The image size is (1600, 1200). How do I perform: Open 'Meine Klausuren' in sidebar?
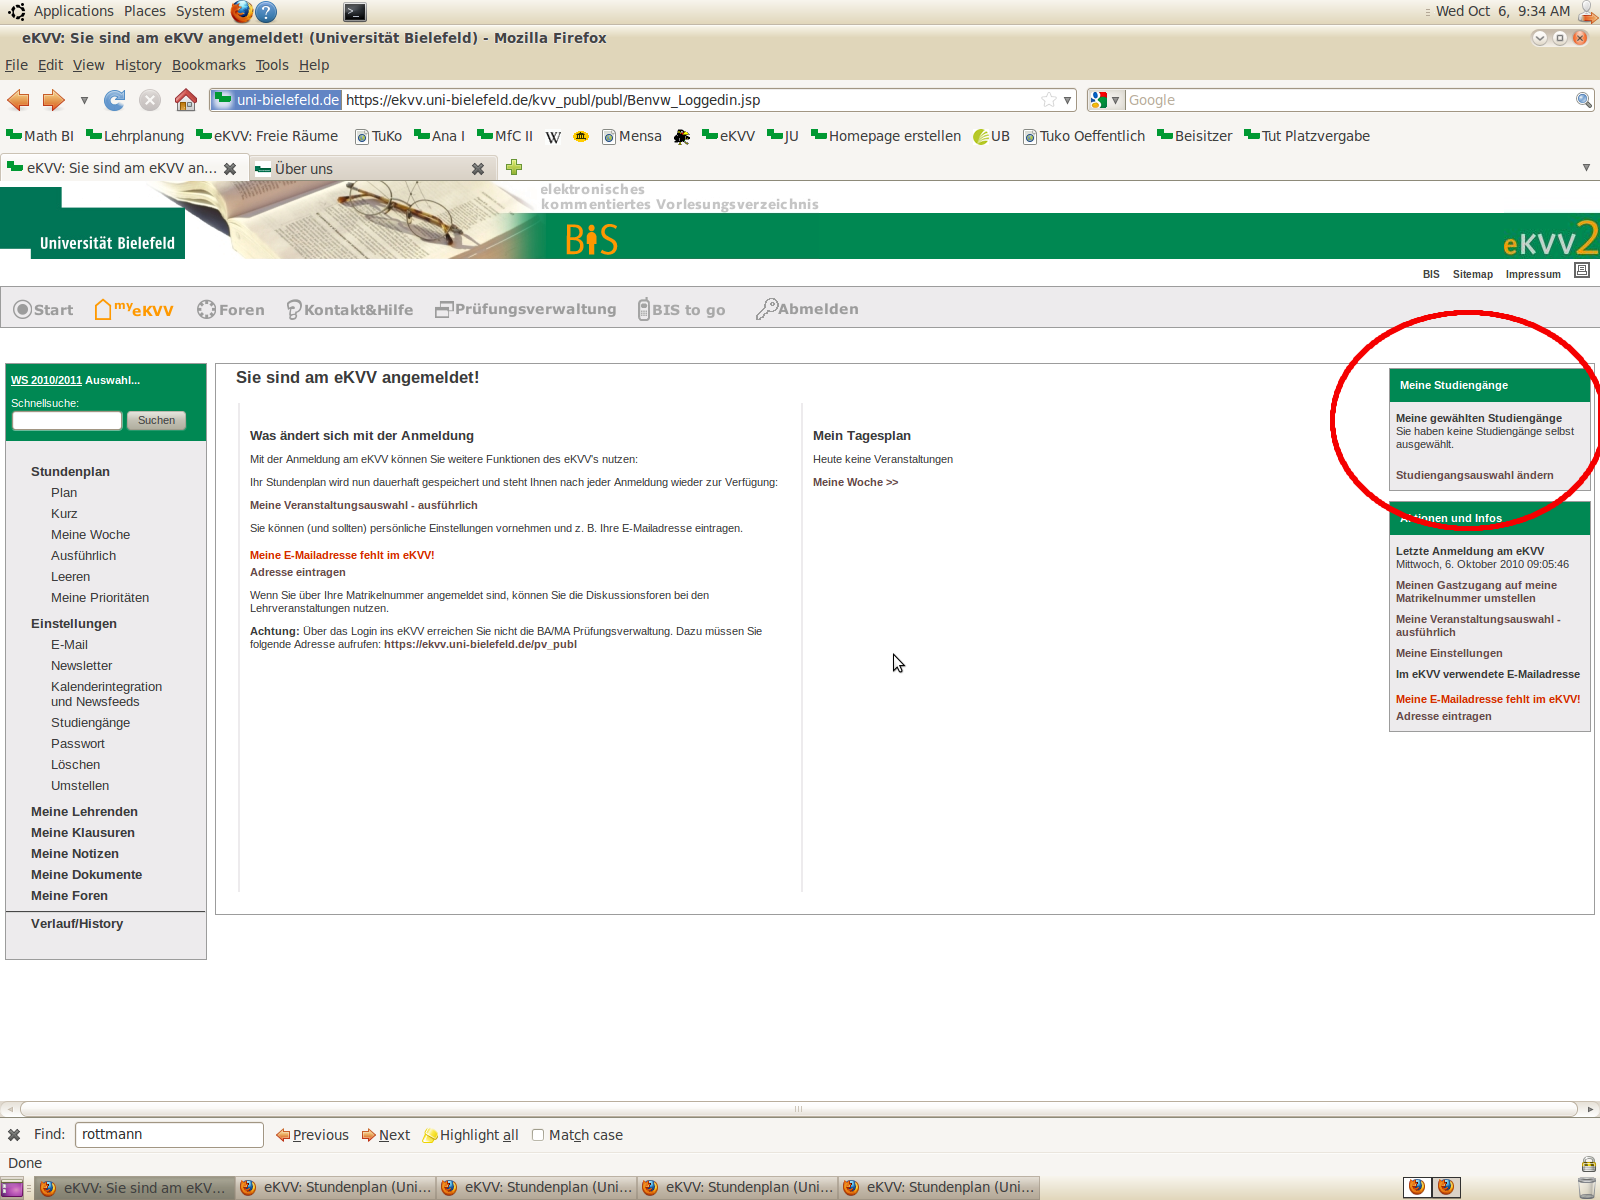coord(83,833)
